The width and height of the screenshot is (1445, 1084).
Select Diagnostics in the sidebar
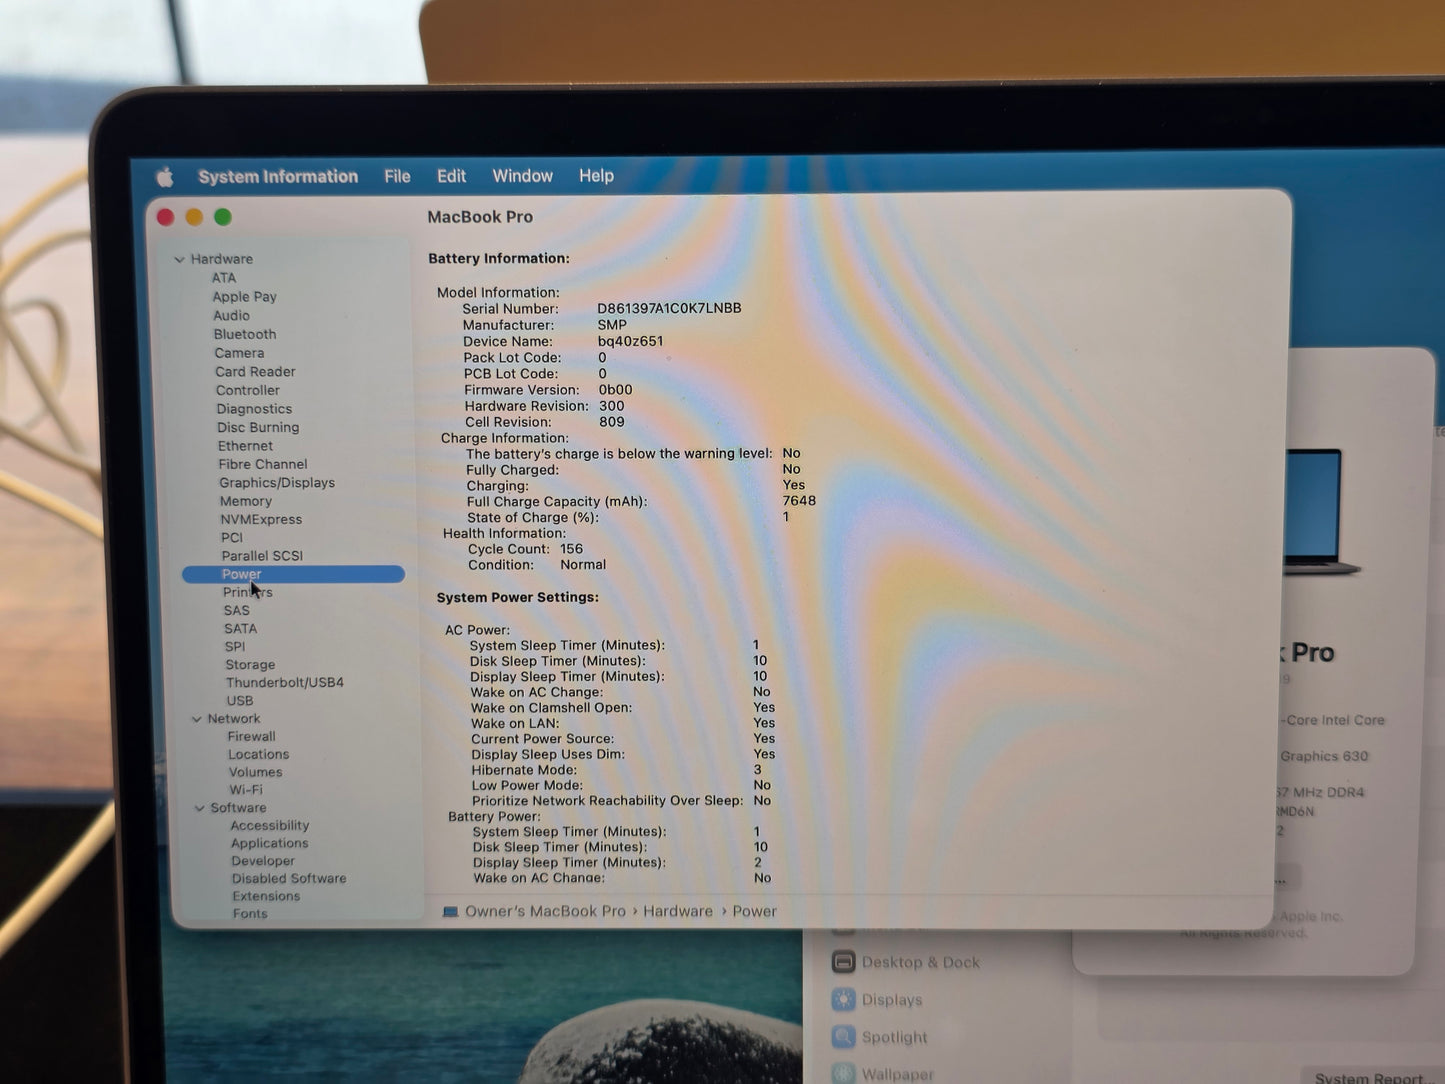[x=254, y=409]
